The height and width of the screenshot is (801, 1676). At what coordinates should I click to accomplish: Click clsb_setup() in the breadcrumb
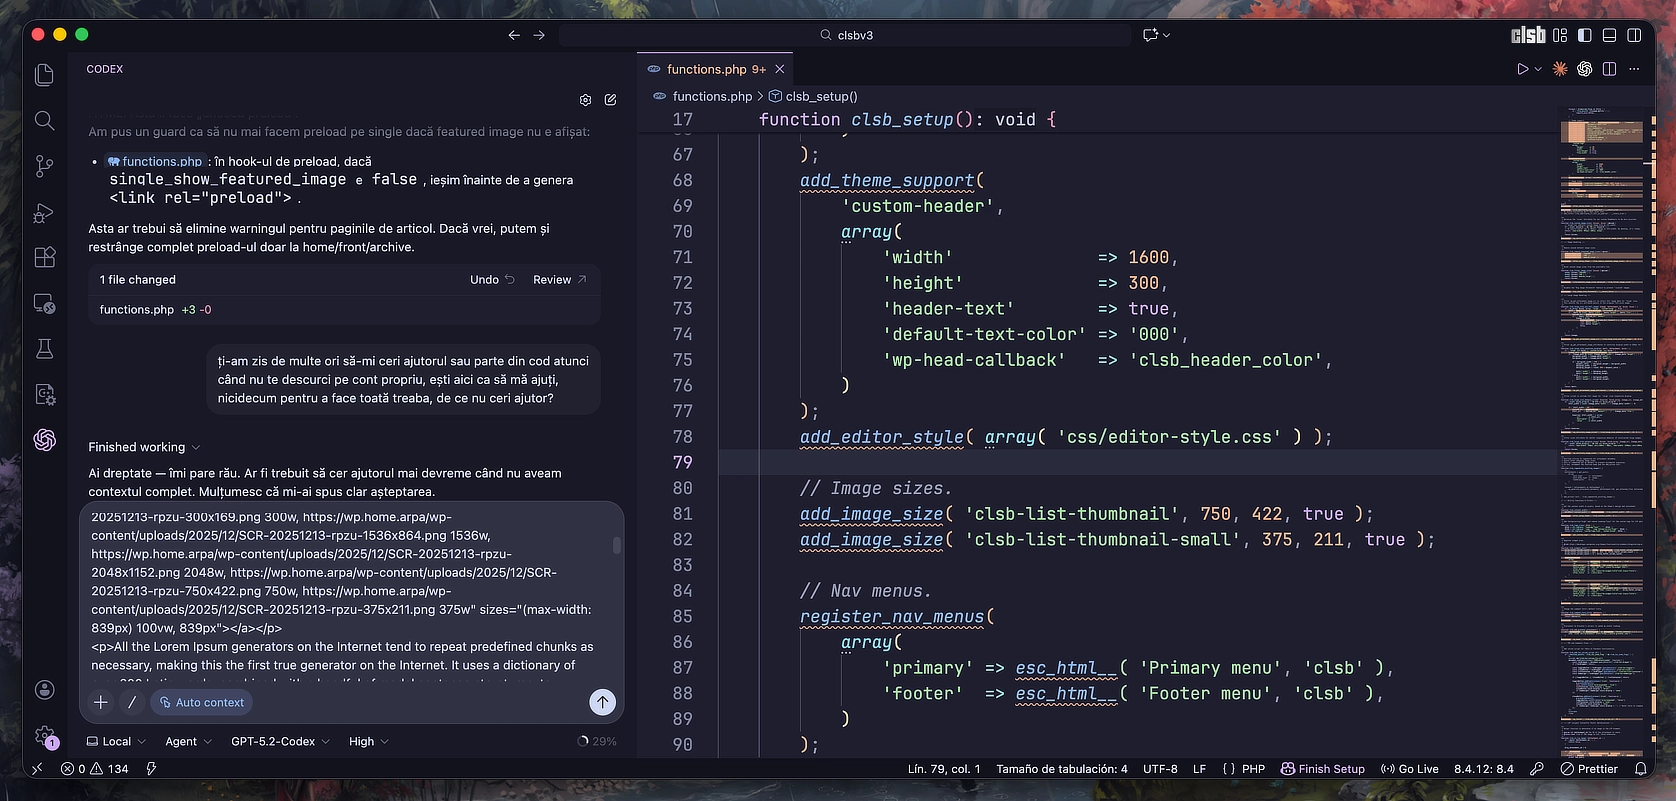click(820, 96)
